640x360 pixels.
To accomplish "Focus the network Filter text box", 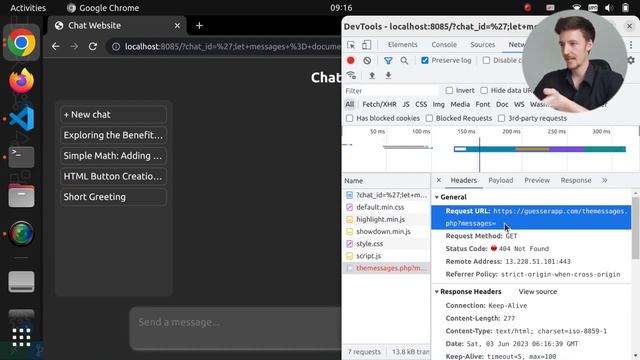I will 391,91.
